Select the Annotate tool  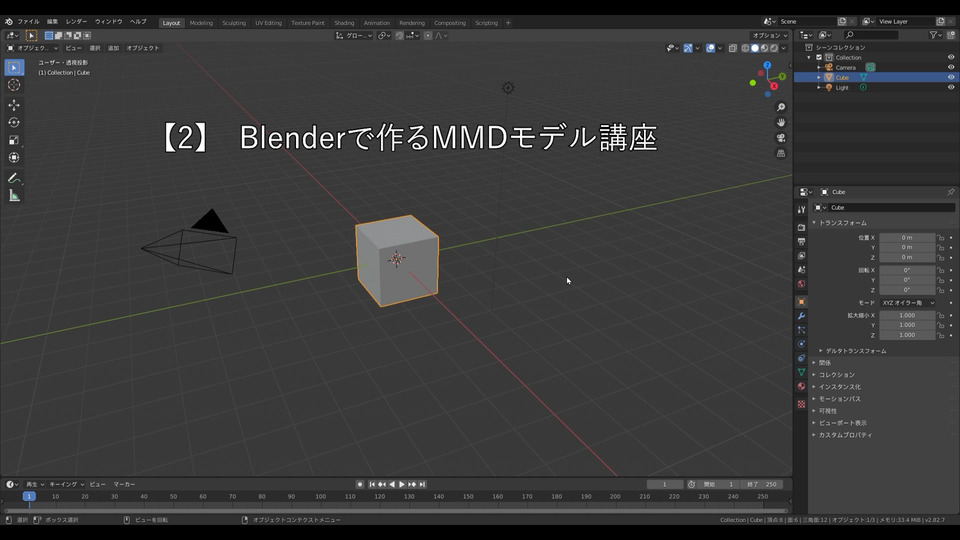click(14, 178)
